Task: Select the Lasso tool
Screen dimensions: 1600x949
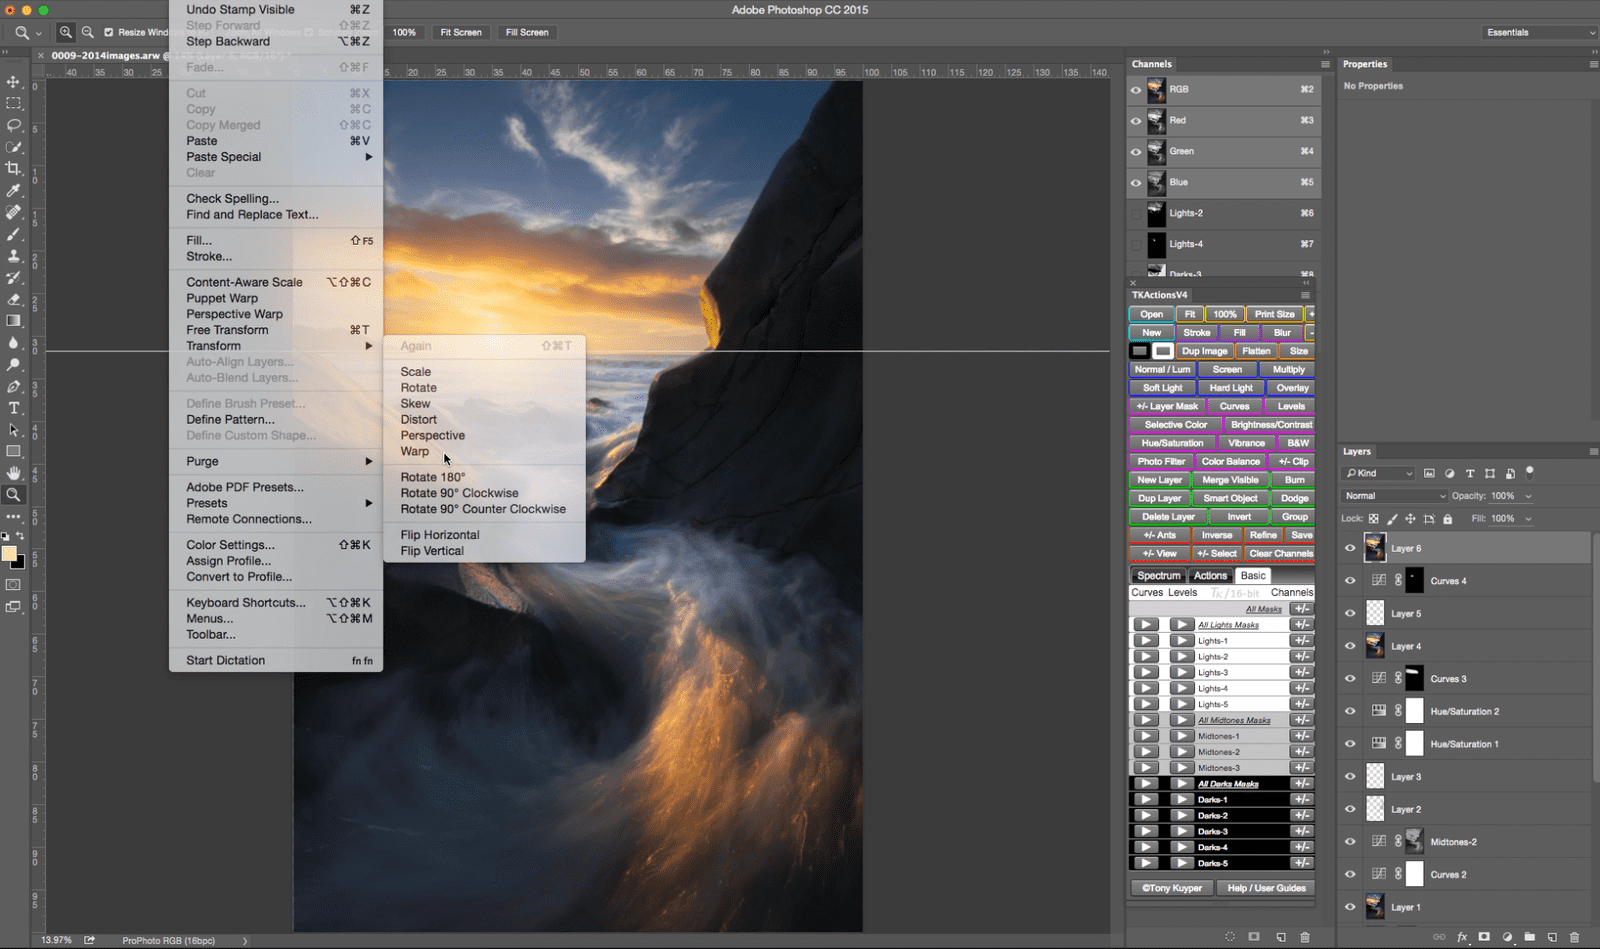Action: [14, 125]
